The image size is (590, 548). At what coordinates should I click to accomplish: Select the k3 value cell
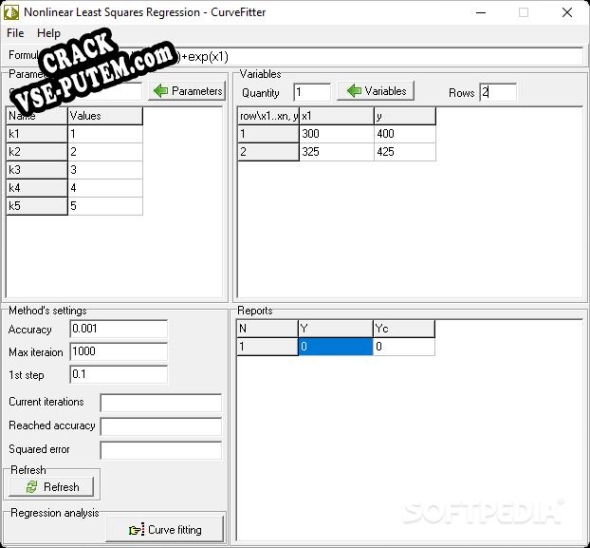coord(105,170)
